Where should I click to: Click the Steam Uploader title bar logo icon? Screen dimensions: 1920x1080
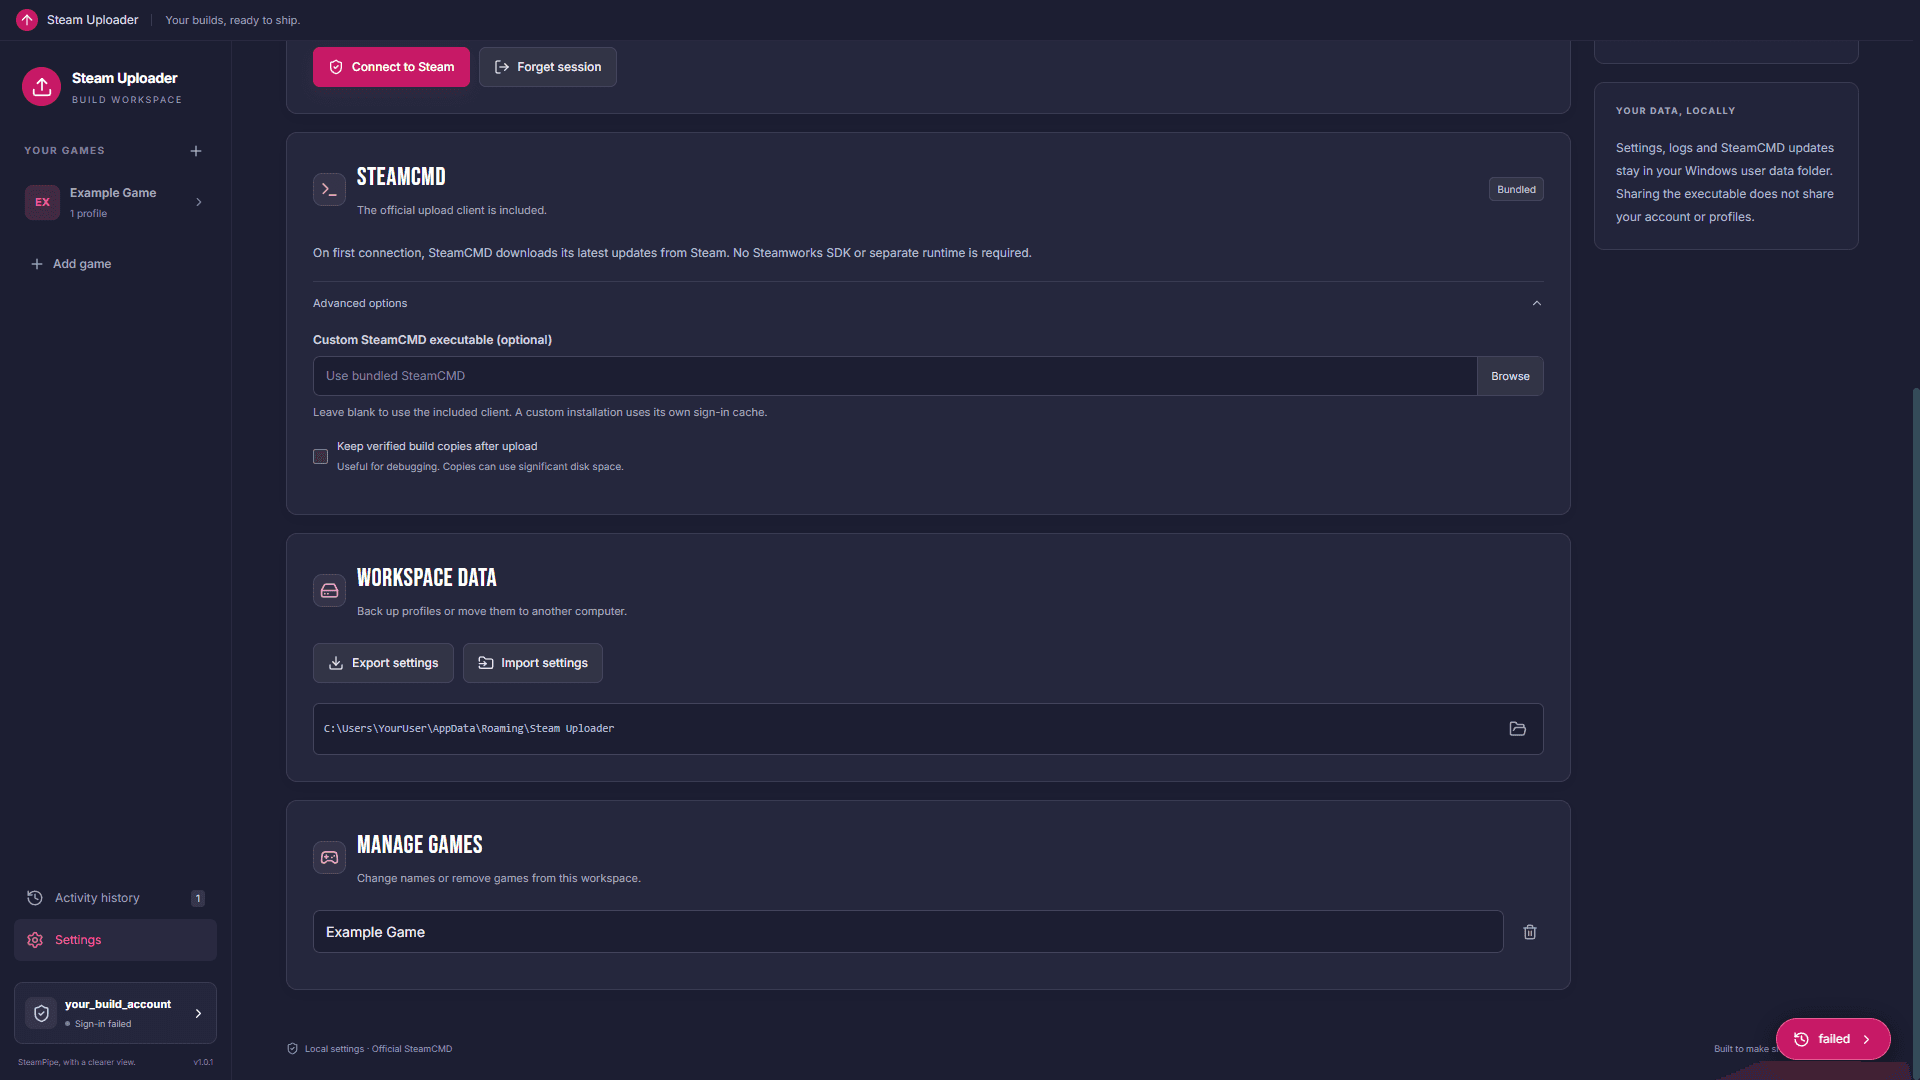[27, 20]
